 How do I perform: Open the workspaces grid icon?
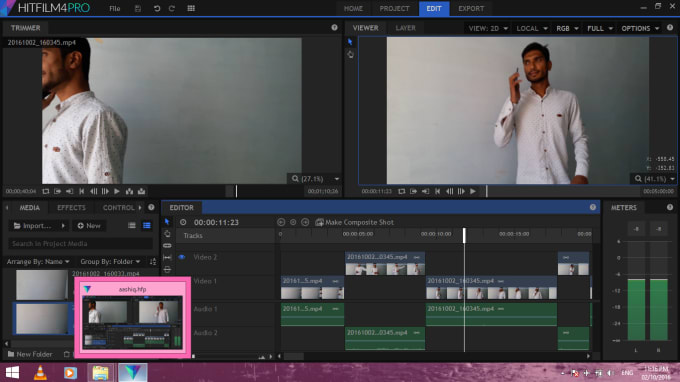191,9
